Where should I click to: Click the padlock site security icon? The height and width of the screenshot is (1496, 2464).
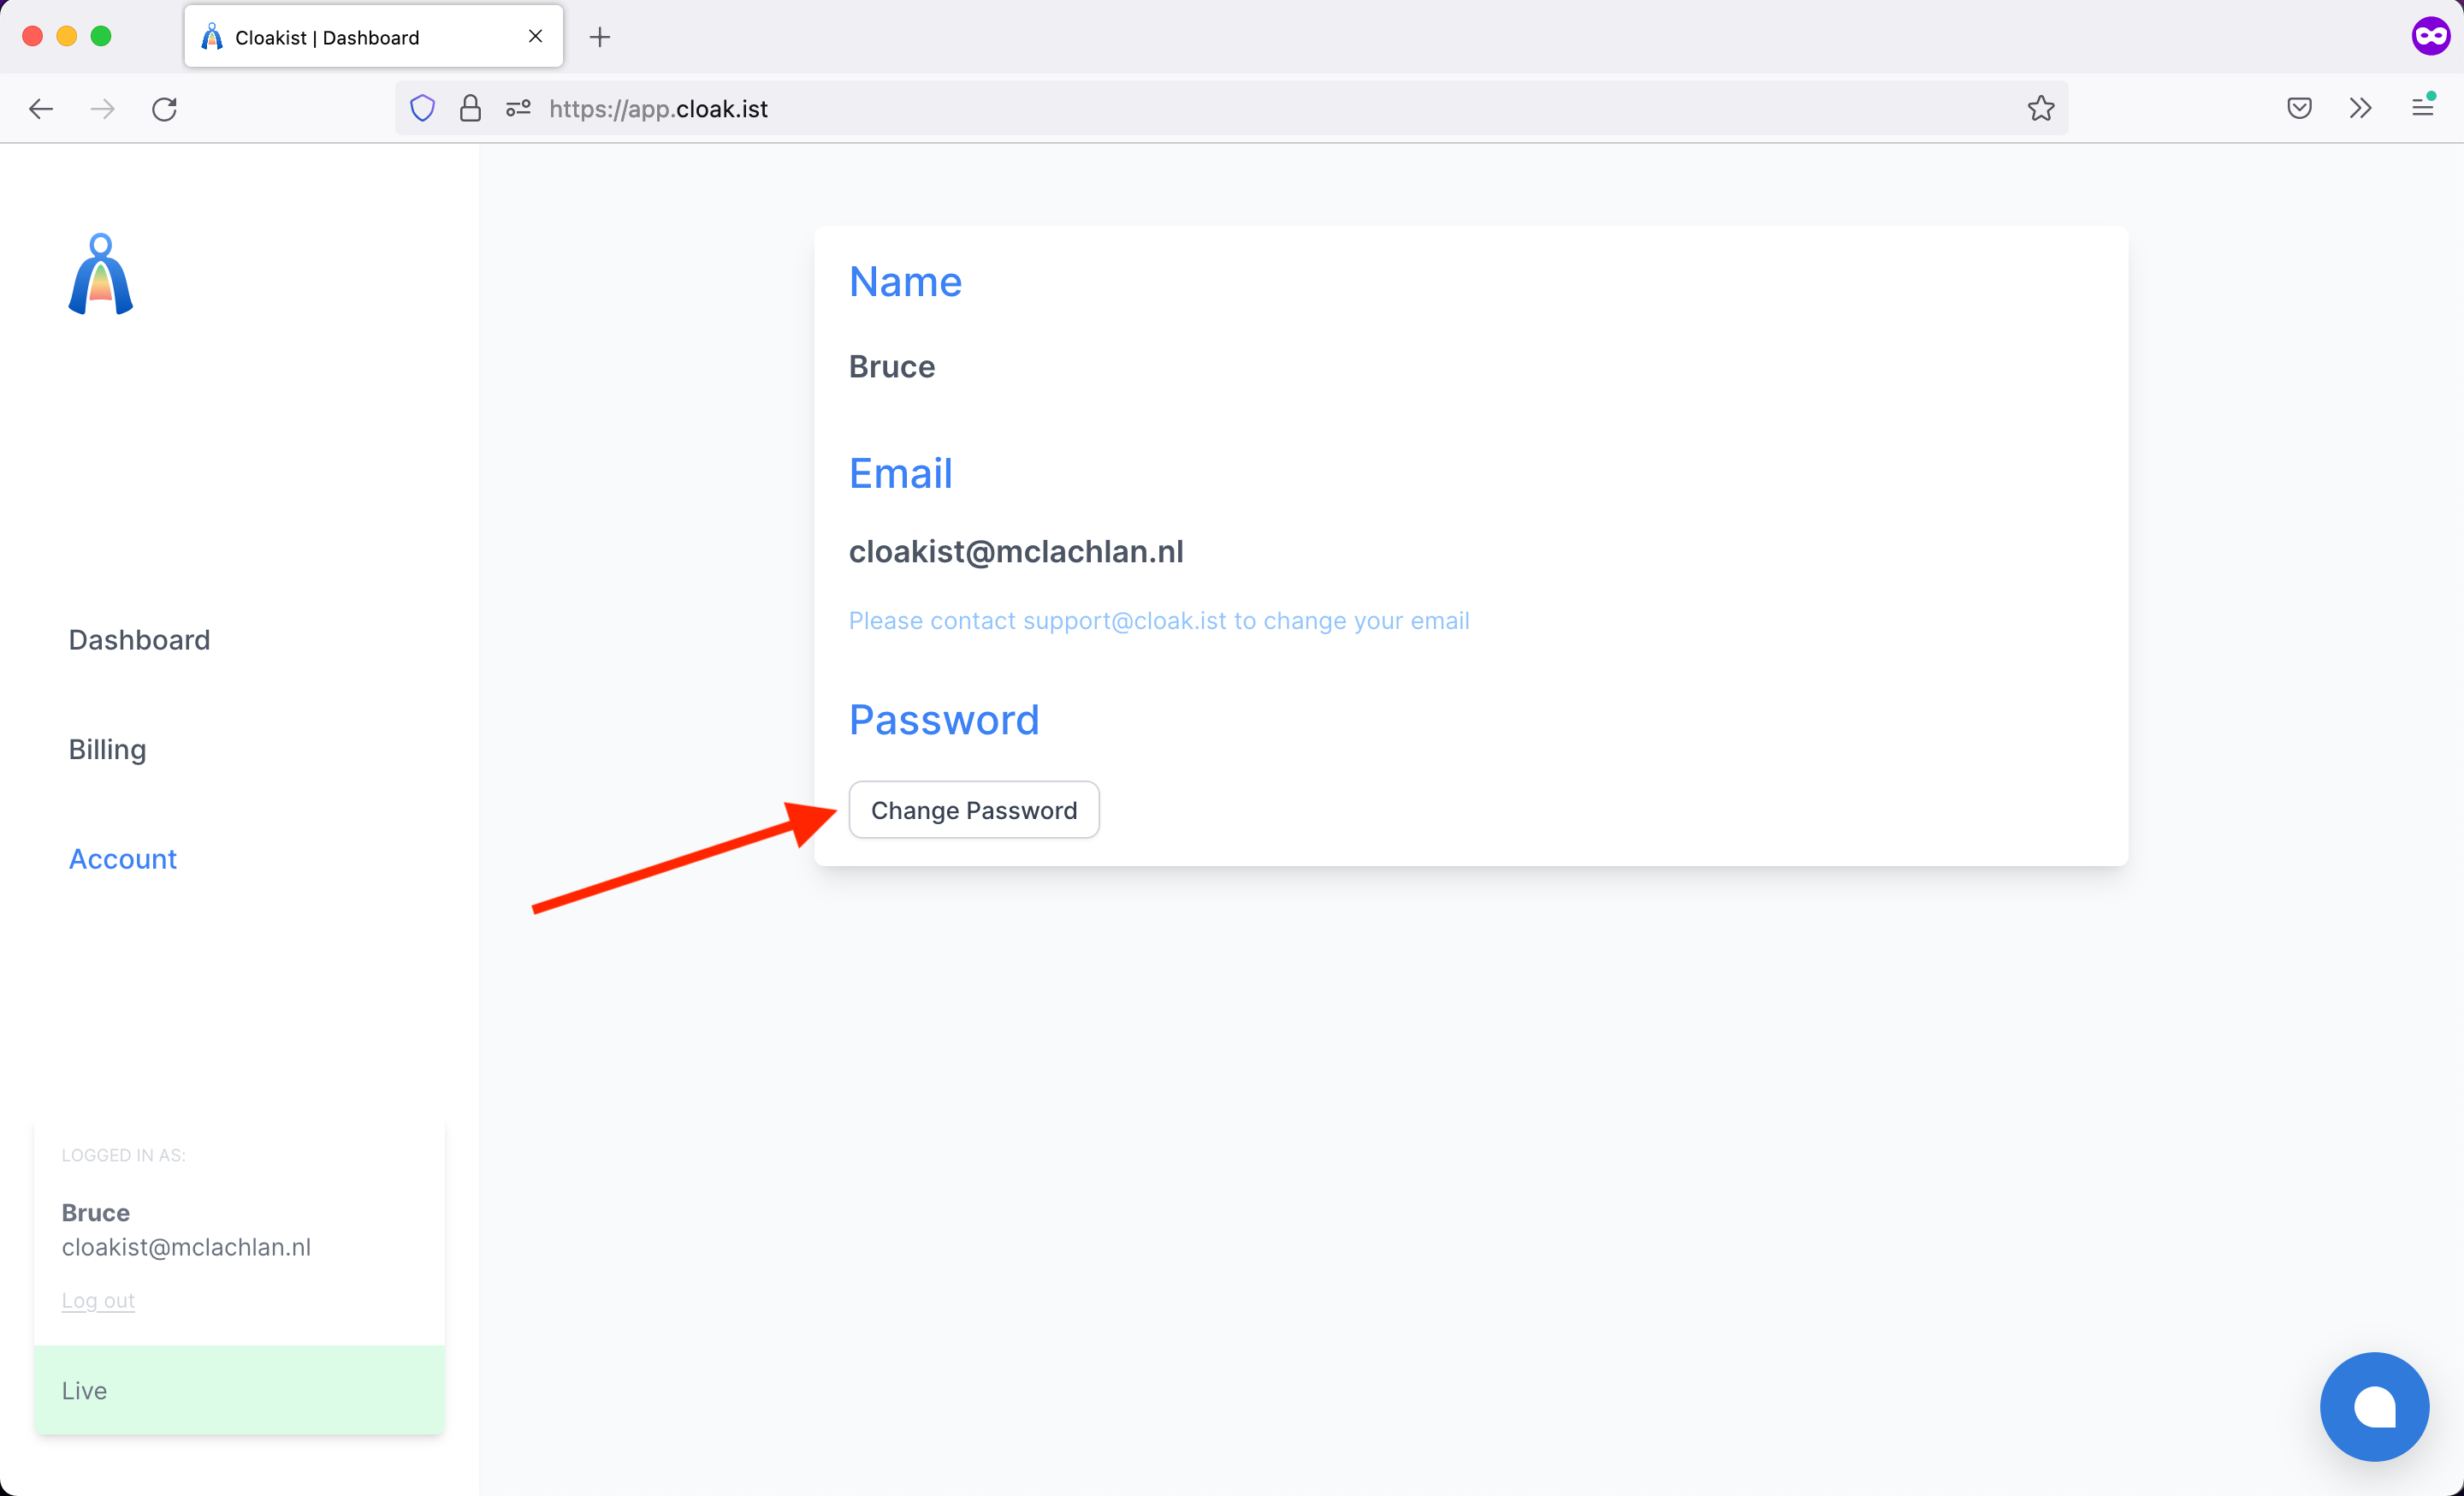pyautogui.click(x=470, y=108)
